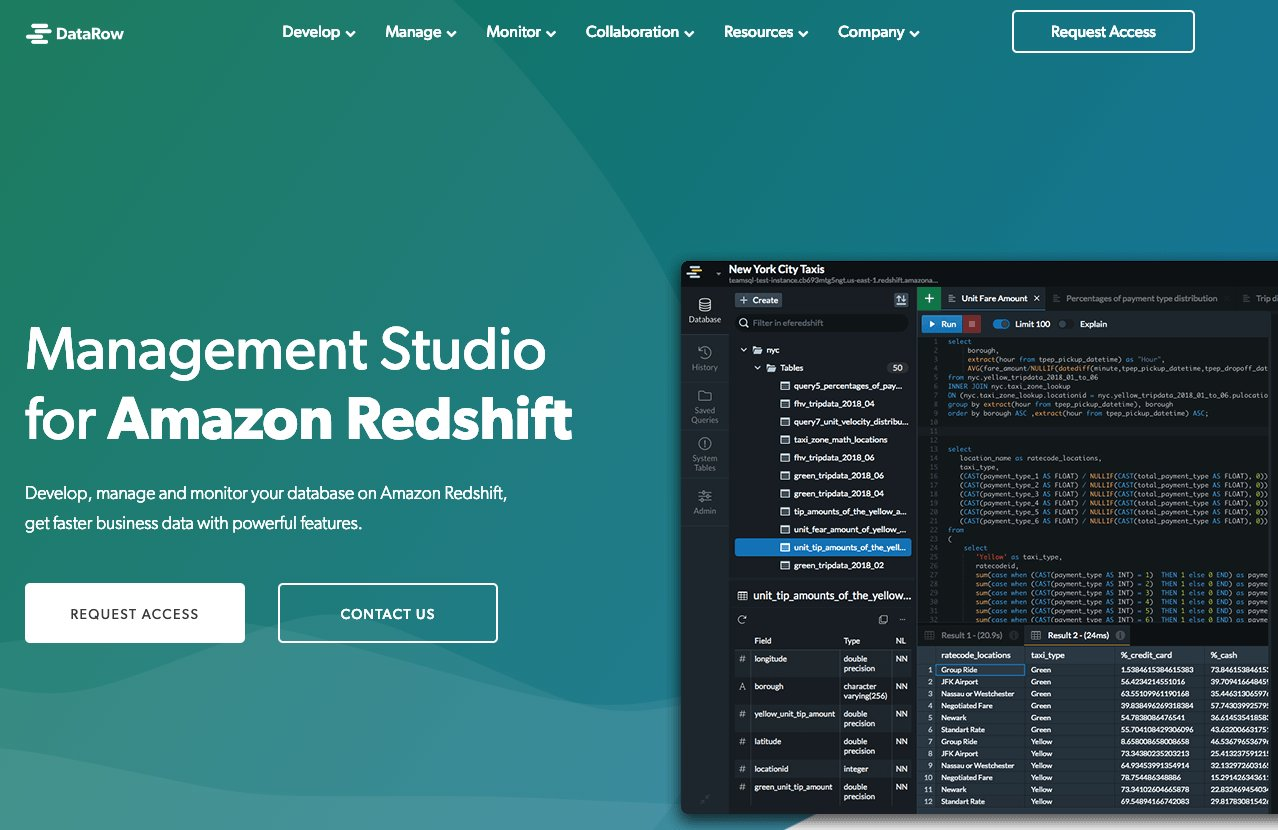1278x830 pixels.
Task: Open the History sidebar panel
Action: pyautogui.click(x=705, y=358)
